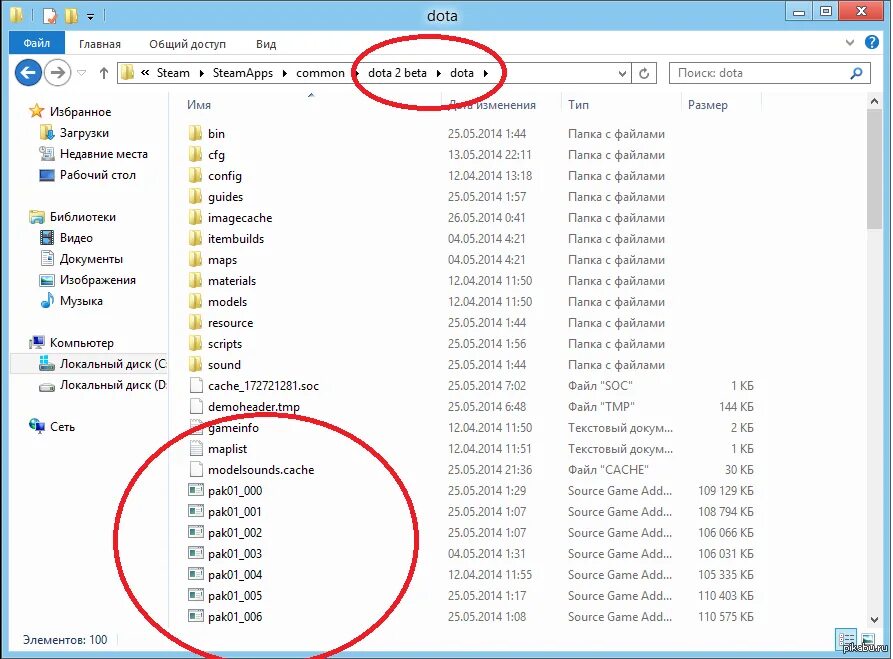
Task: Expand the ribbon with the chevron
Action: click(x=850, y=42)
